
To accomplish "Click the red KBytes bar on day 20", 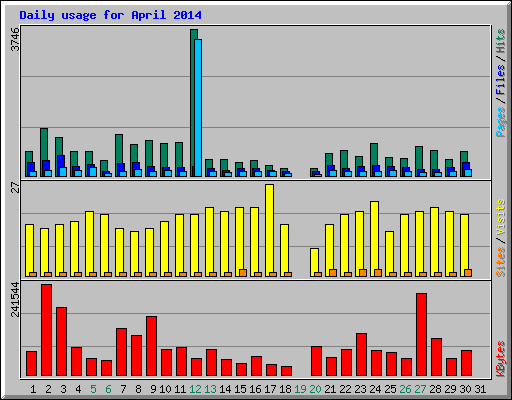I will tap(316, 361).
